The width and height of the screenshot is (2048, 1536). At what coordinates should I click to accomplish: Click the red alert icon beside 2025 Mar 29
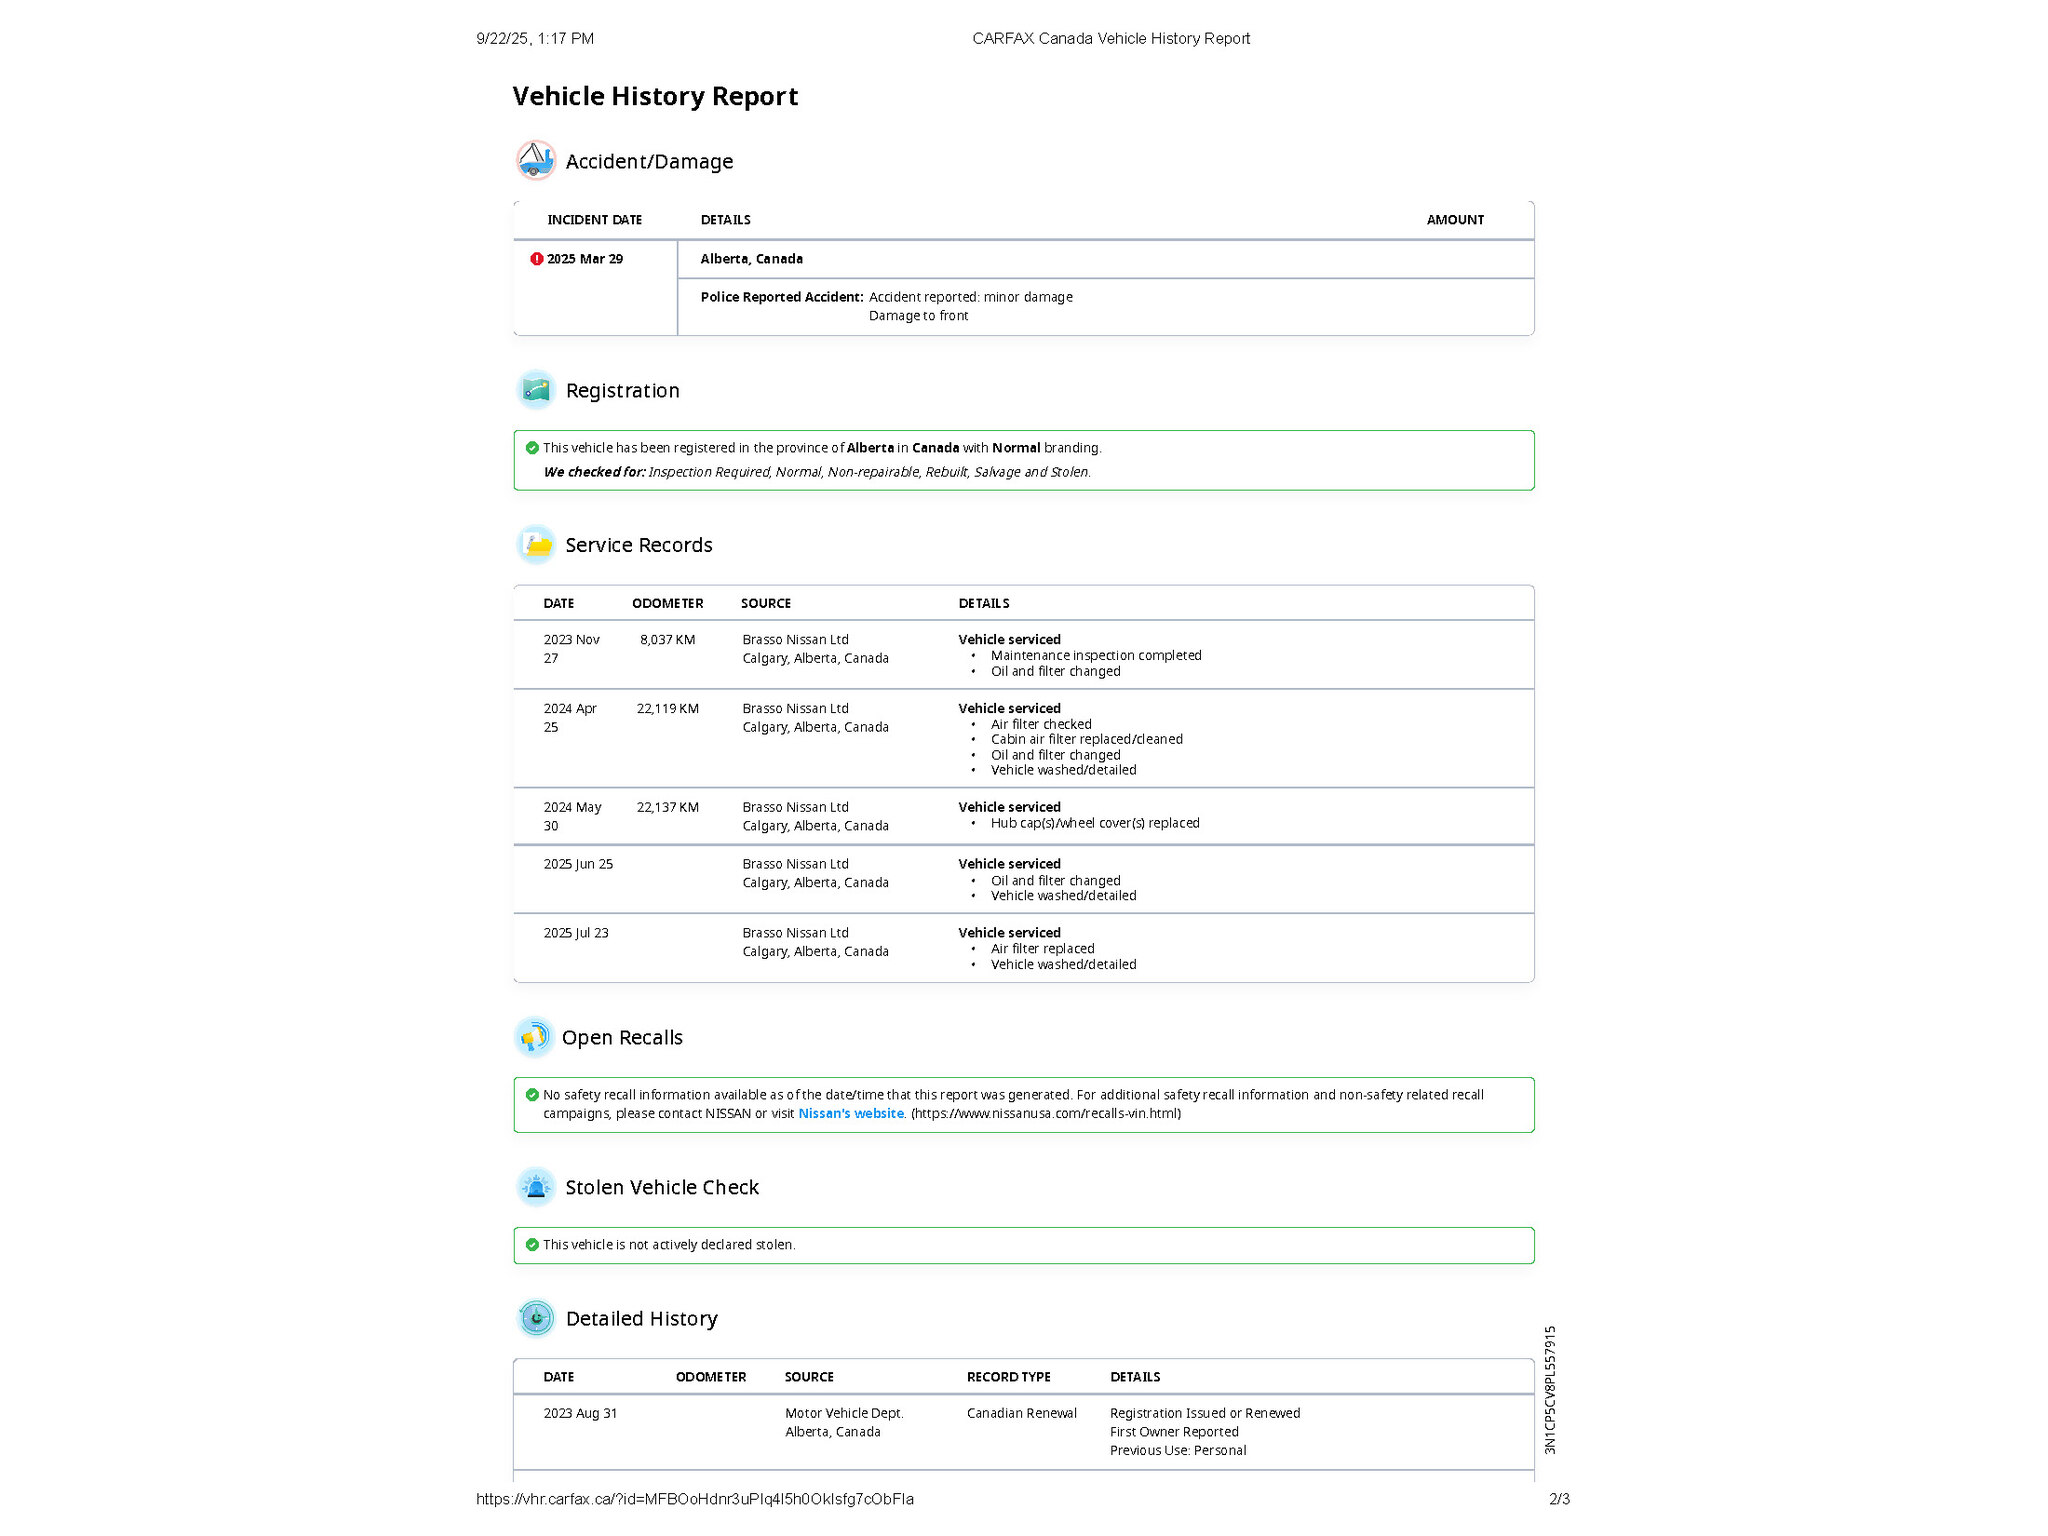click(x=536, y=259)
